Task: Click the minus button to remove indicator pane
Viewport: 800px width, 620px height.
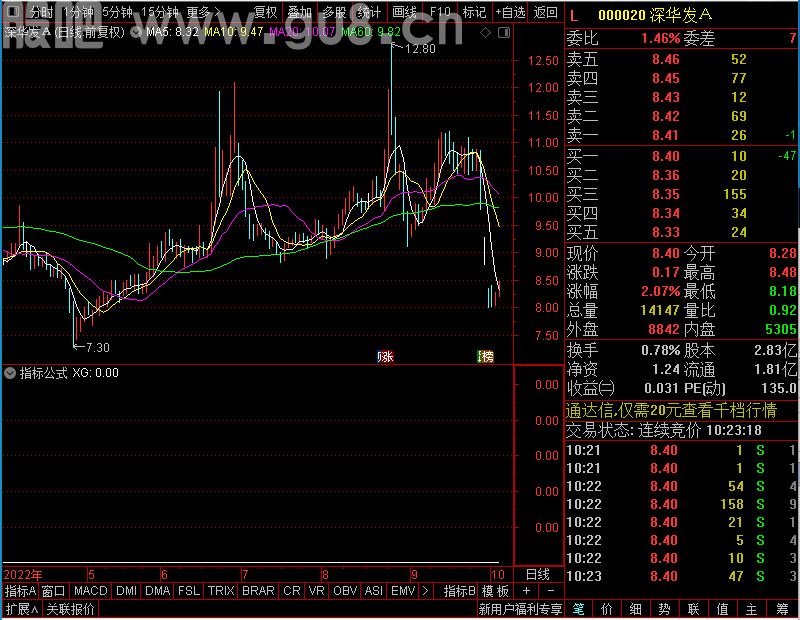Action: pyautogui.click(x=551, y=591)
